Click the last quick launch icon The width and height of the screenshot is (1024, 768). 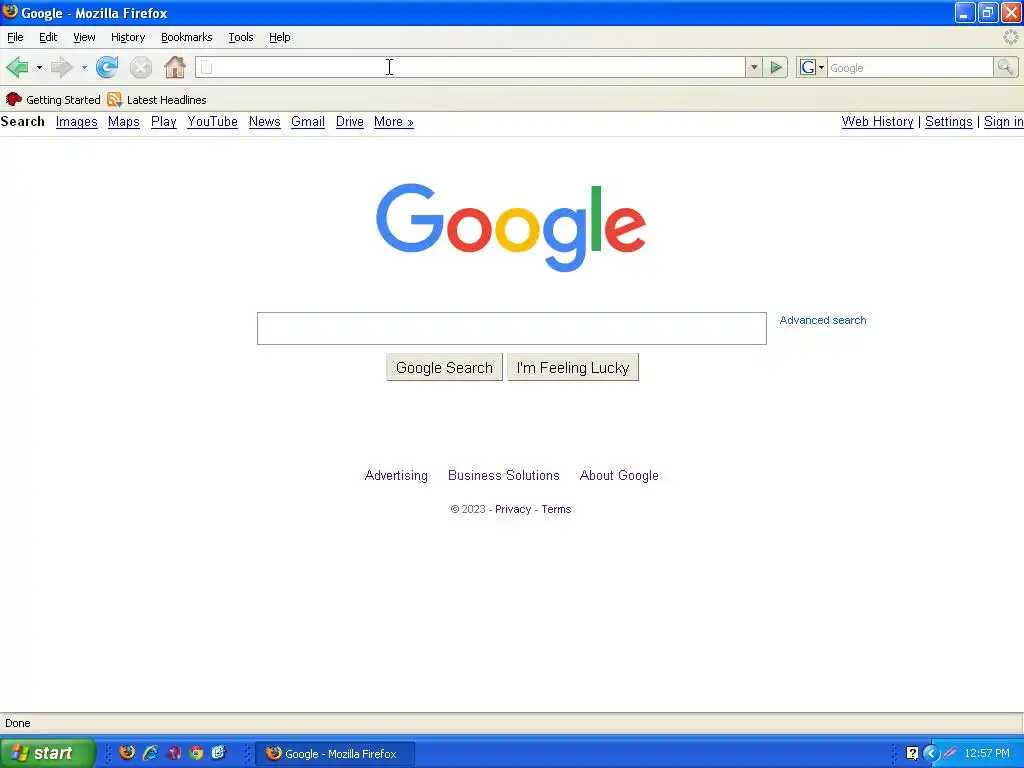(218, 753)
